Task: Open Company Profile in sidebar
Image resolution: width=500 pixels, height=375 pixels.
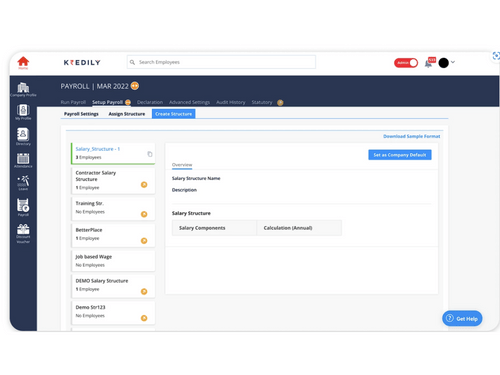Action: [23, 89]
